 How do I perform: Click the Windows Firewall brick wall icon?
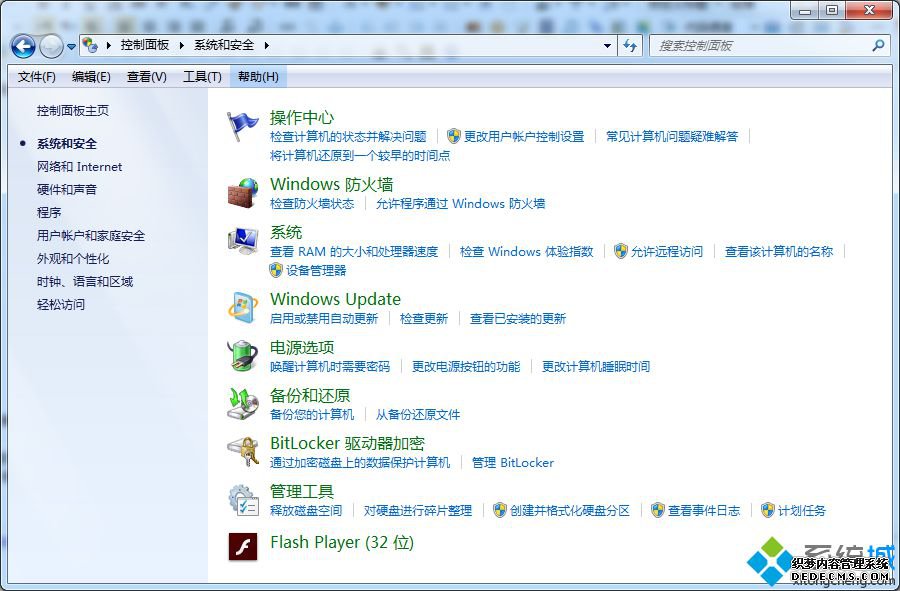pyautogui.click(x=243, y=193)
